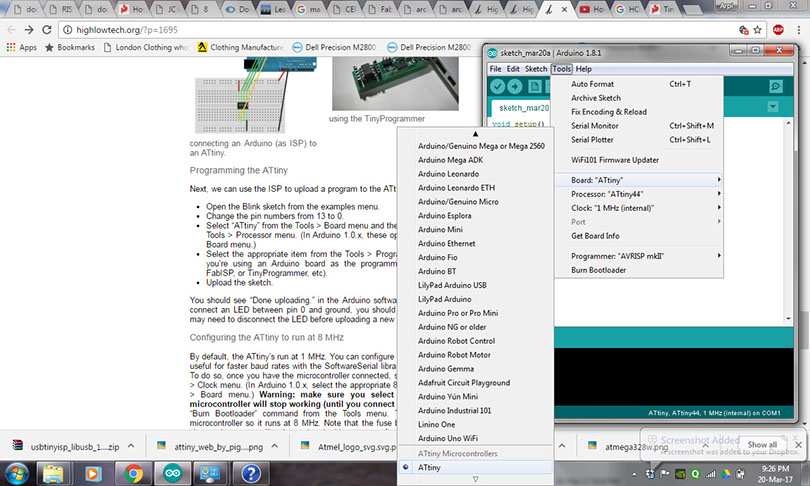
Task: Open London Clothing bookmark
Action: [x=145, y=48]
